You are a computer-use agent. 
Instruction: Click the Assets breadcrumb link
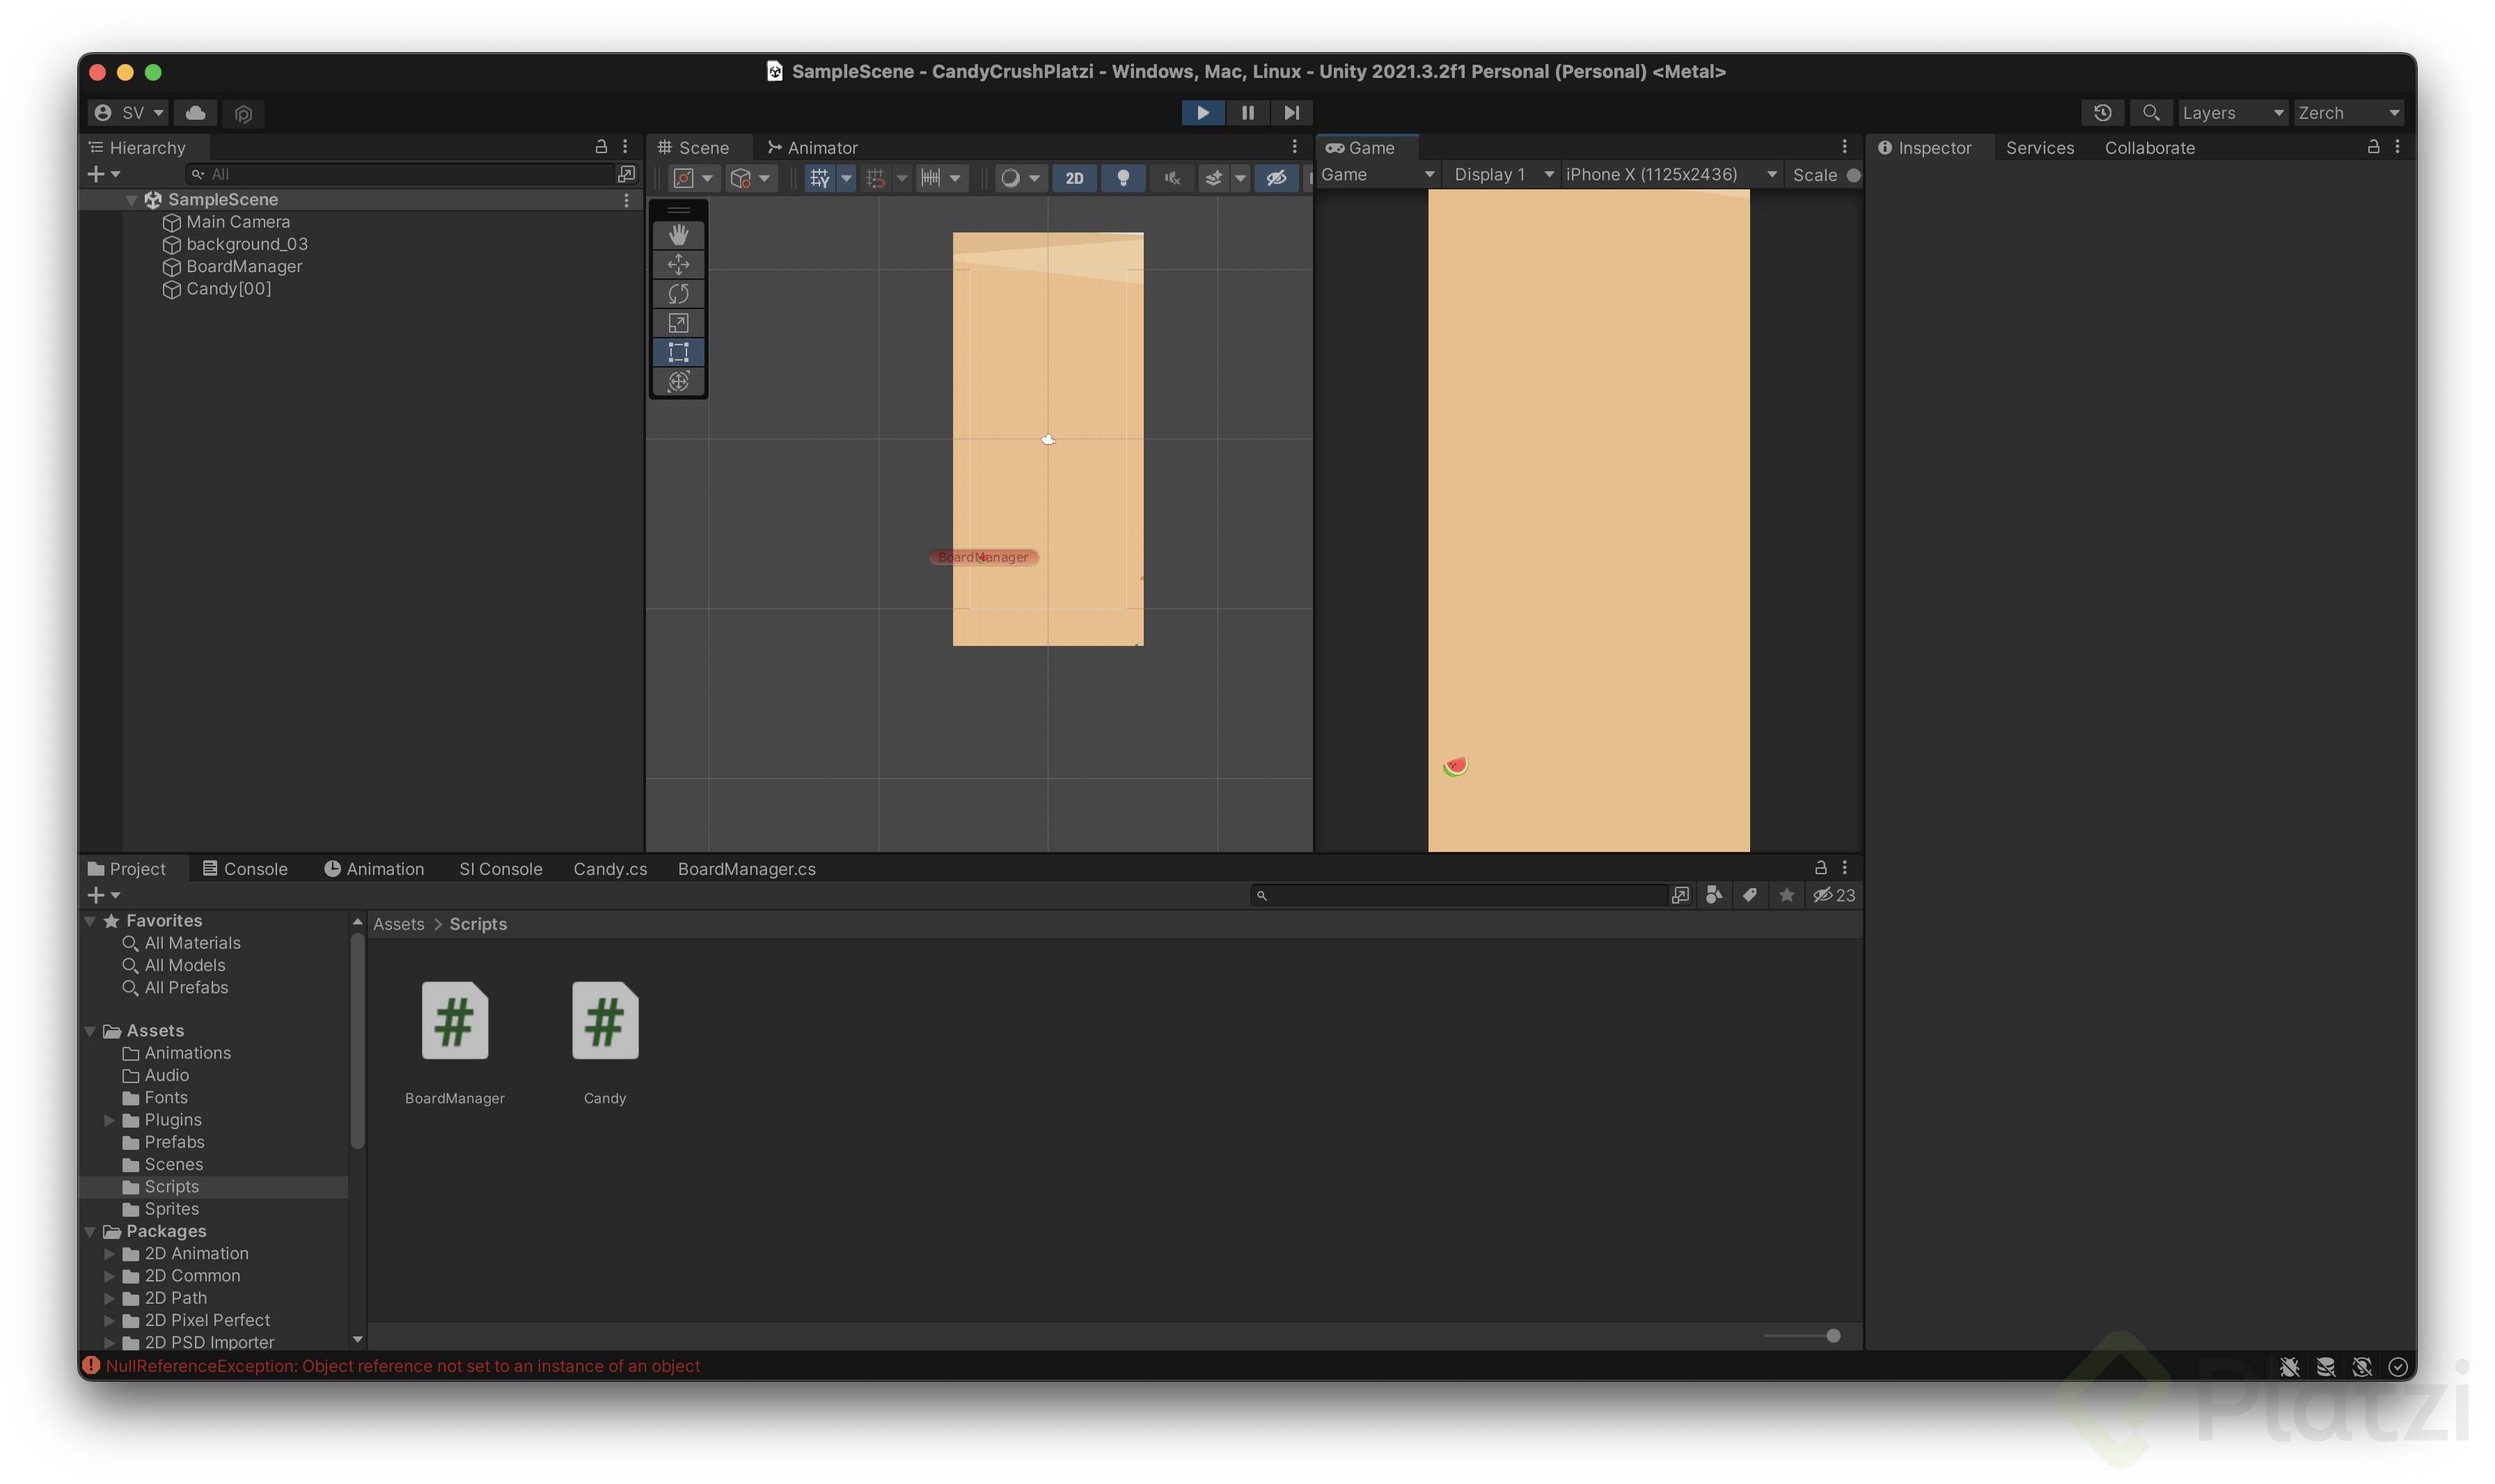[398, 924]
